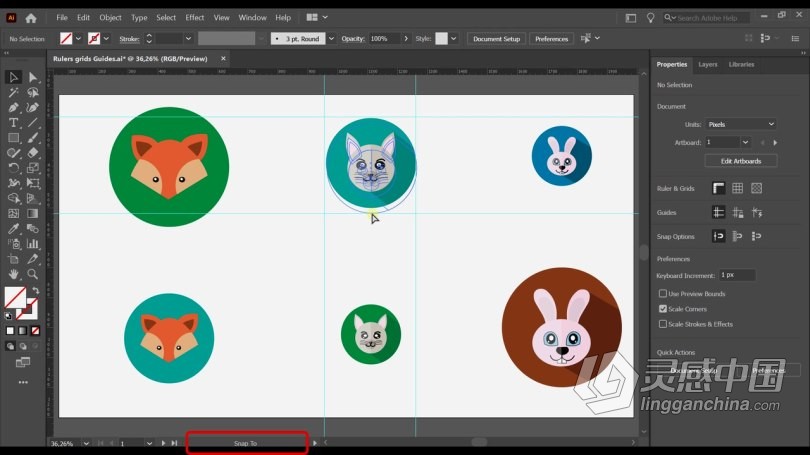Open the Effect menu

click(195, 18)
